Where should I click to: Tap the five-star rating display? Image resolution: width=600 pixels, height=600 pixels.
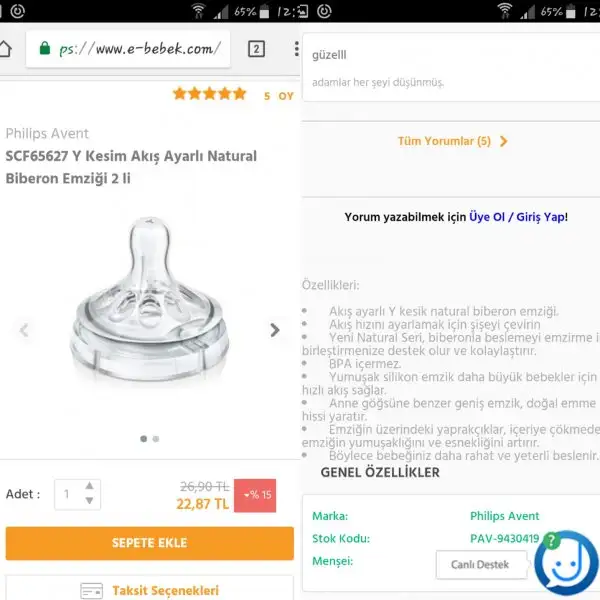click(x=209, y=94)
